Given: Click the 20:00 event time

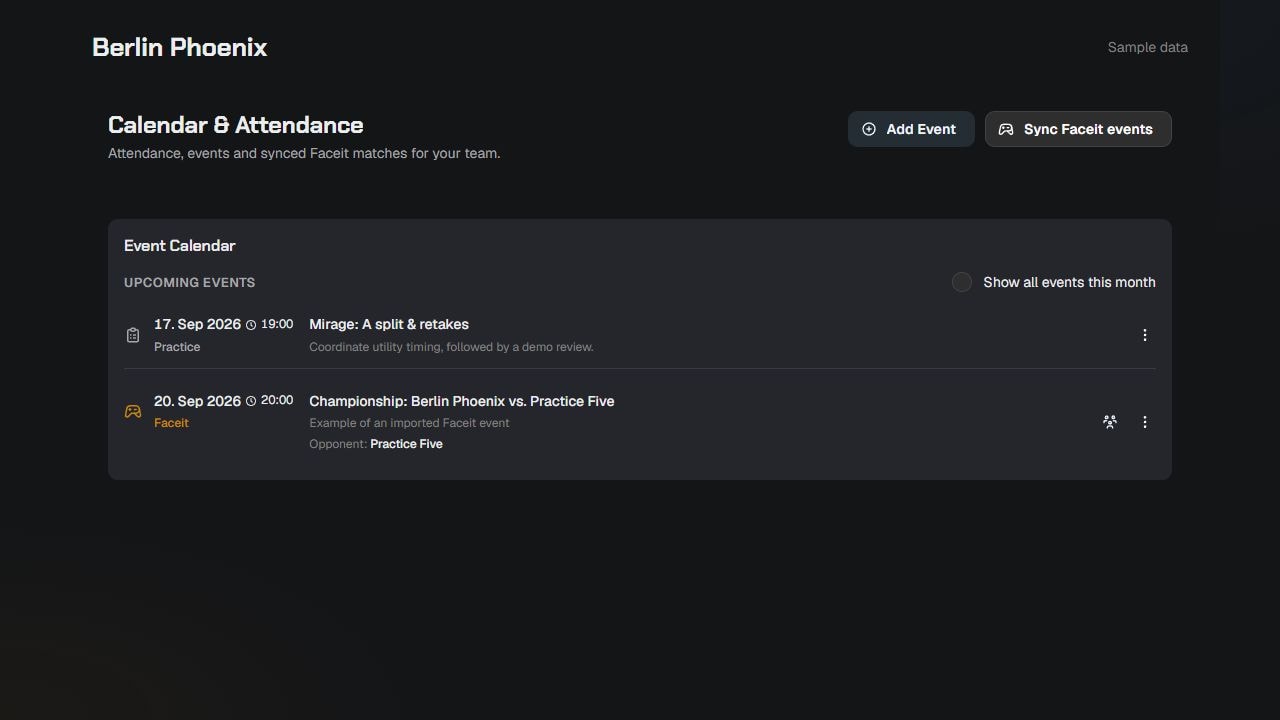Looking at the screenshot, I should pyautogui.click(x=277, y=400).
